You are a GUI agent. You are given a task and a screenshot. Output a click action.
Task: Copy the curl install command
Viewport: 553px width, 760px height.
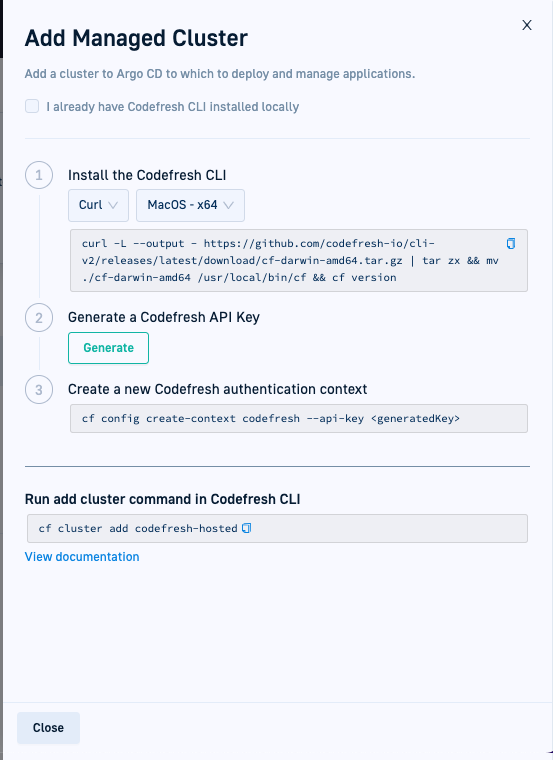[511, 243]
